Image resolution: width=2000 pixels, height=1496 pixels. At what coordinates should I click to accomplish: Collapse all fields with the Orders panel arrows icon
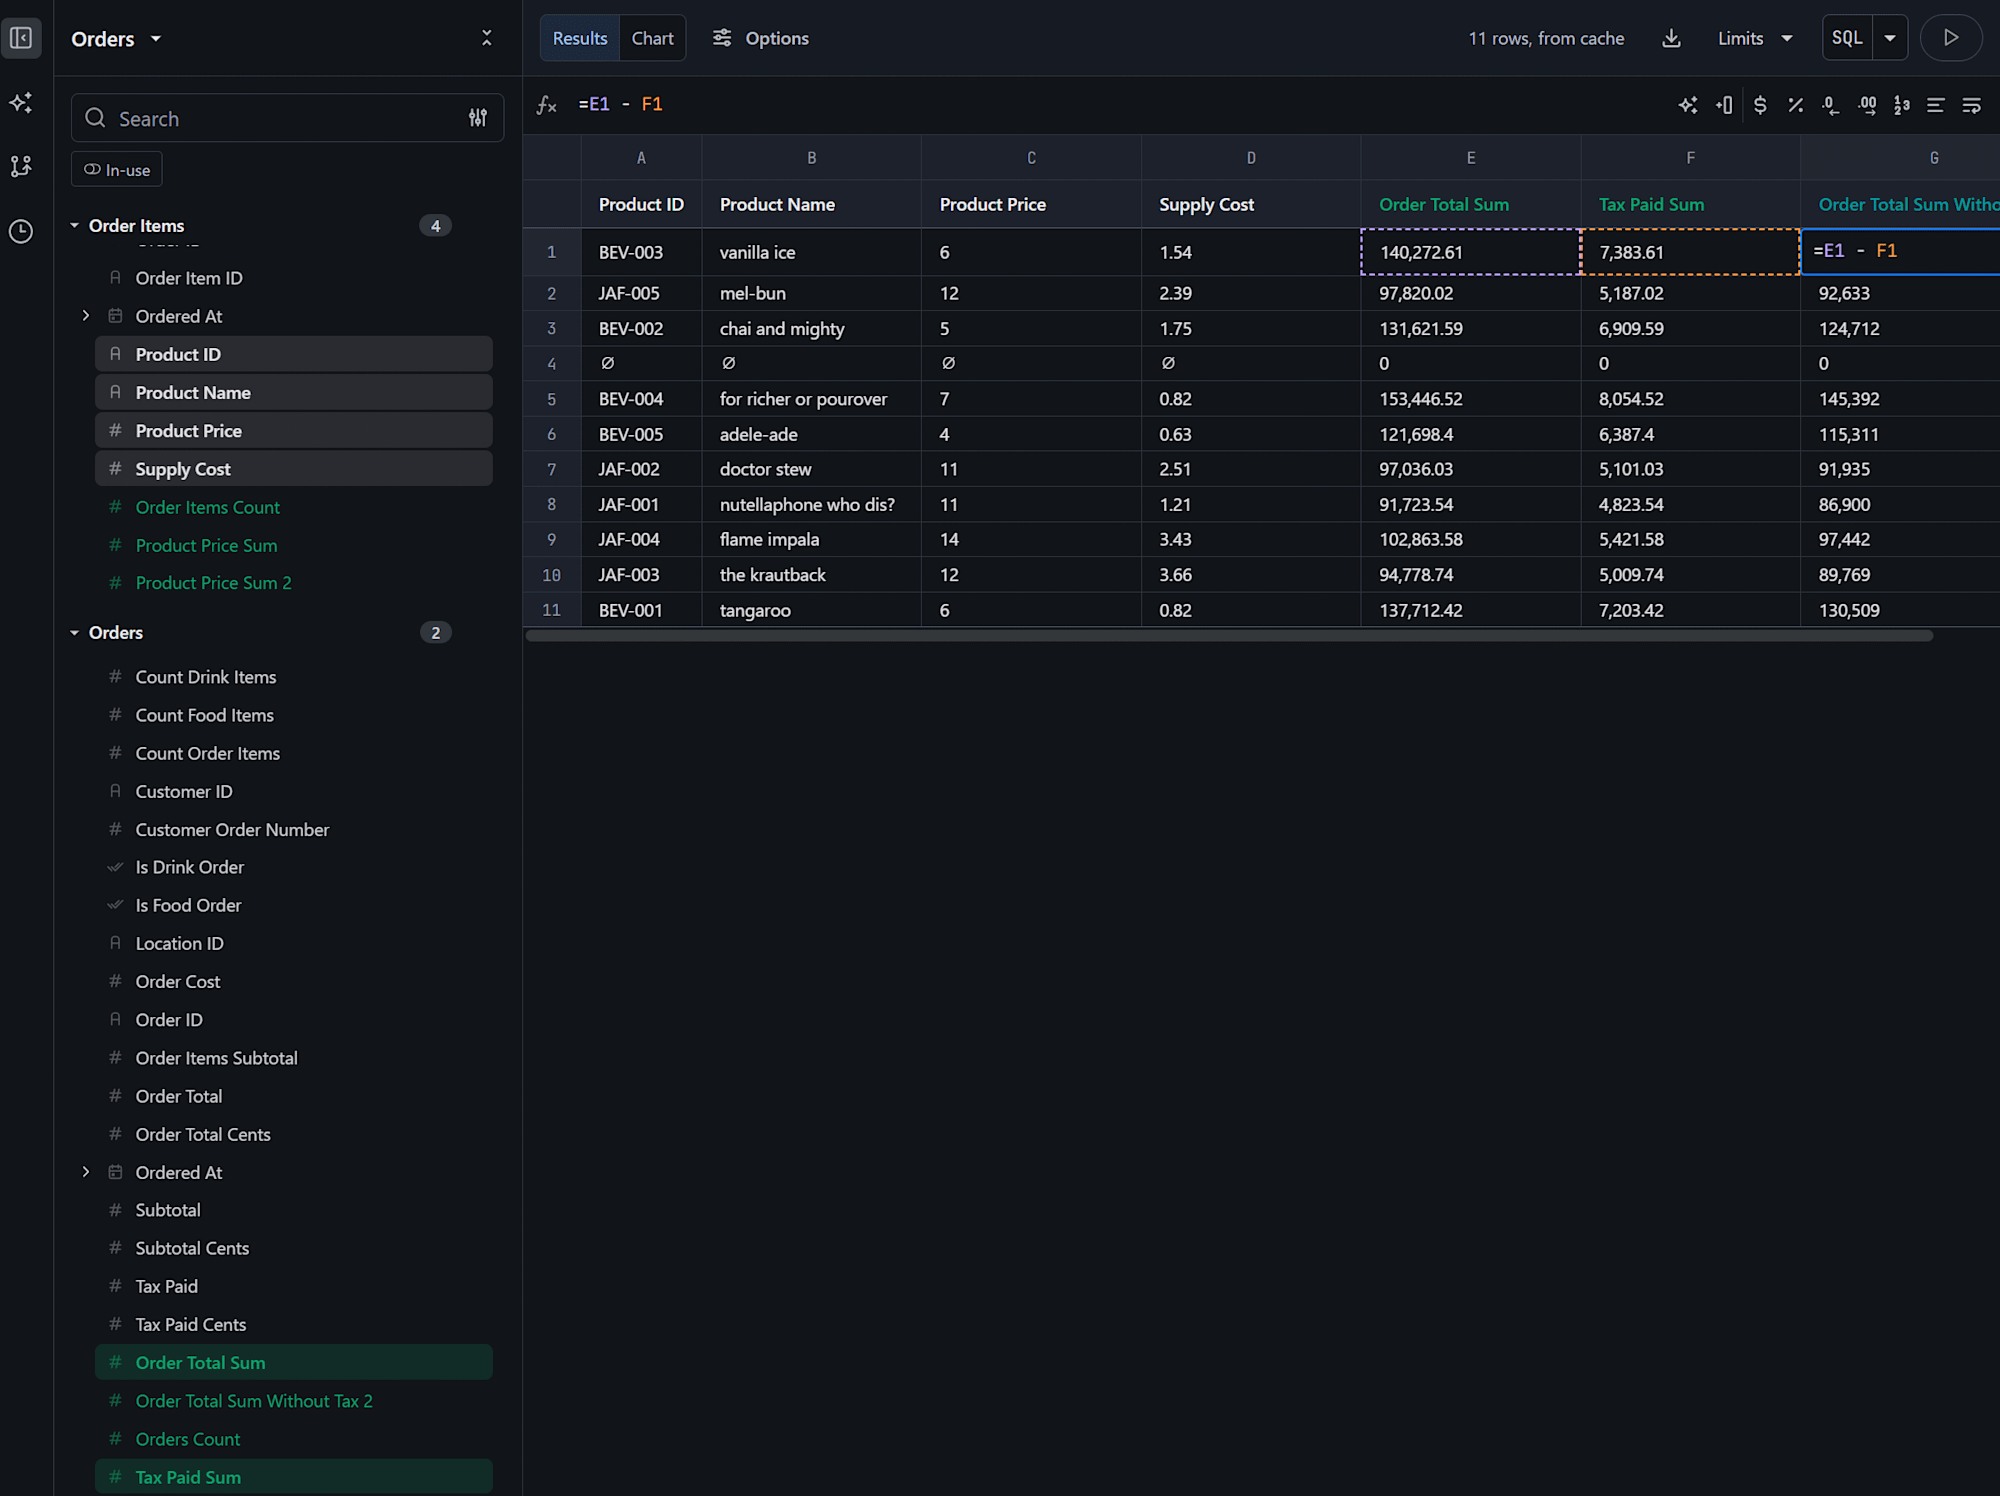(x=487, y=38)
